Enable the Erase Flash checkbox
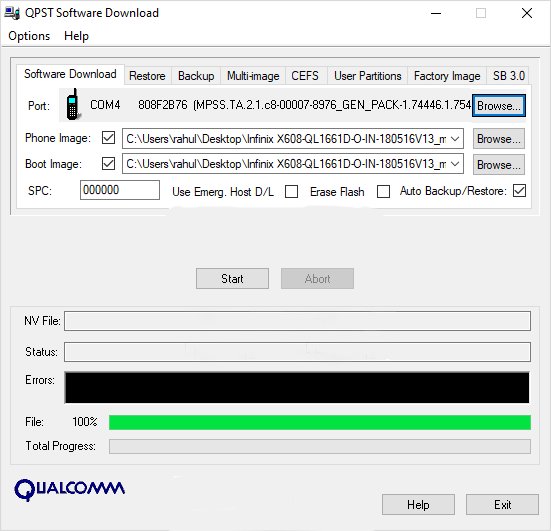Screen dimensions: 551x531 click(x=383, y=192)
